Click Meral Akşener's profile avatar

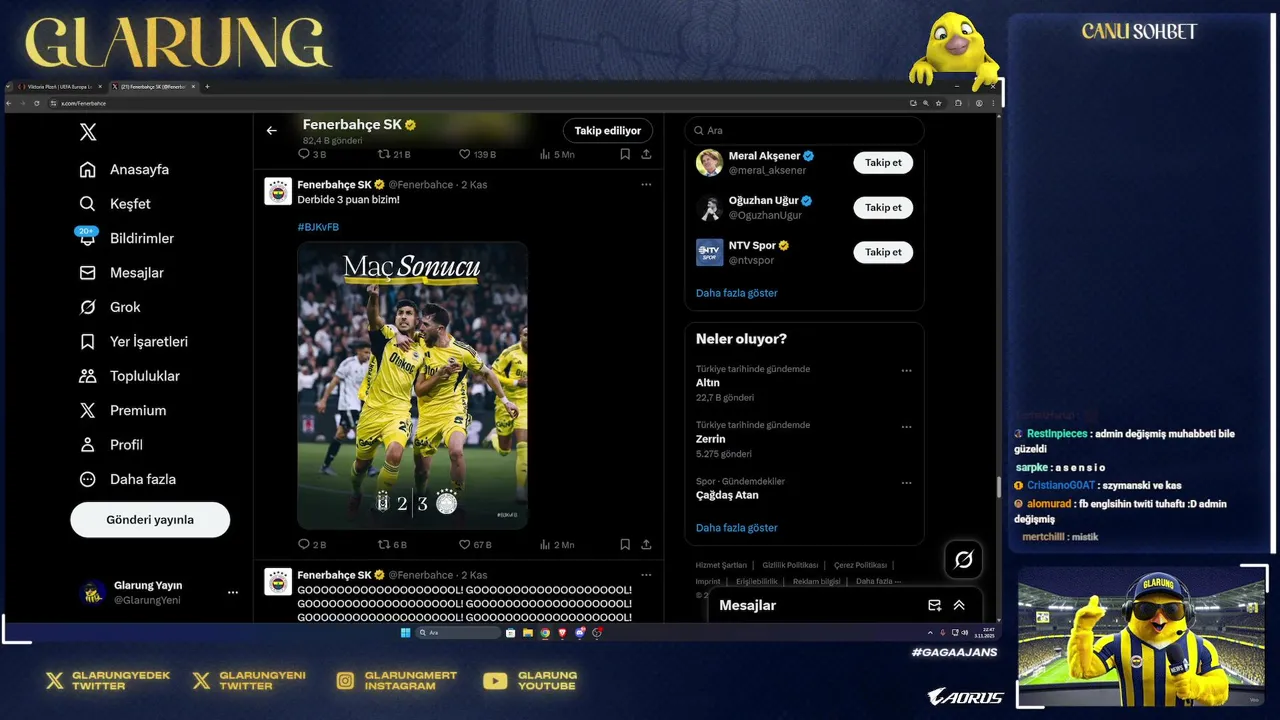tap(709, 163)
